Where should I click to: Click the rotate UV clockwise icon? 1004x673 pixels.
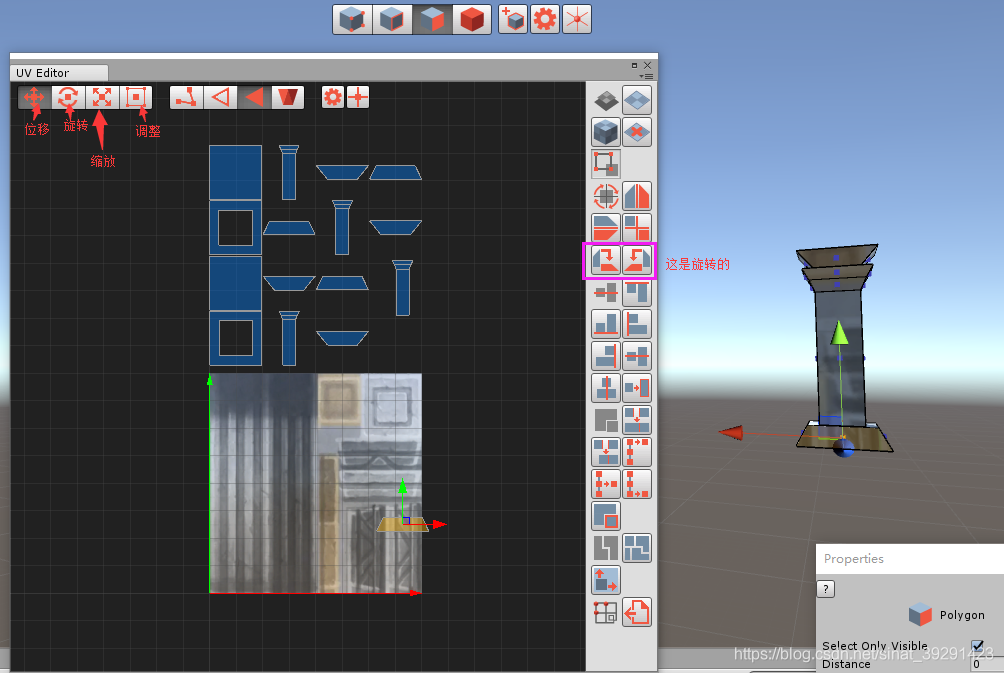pos(605,260)
